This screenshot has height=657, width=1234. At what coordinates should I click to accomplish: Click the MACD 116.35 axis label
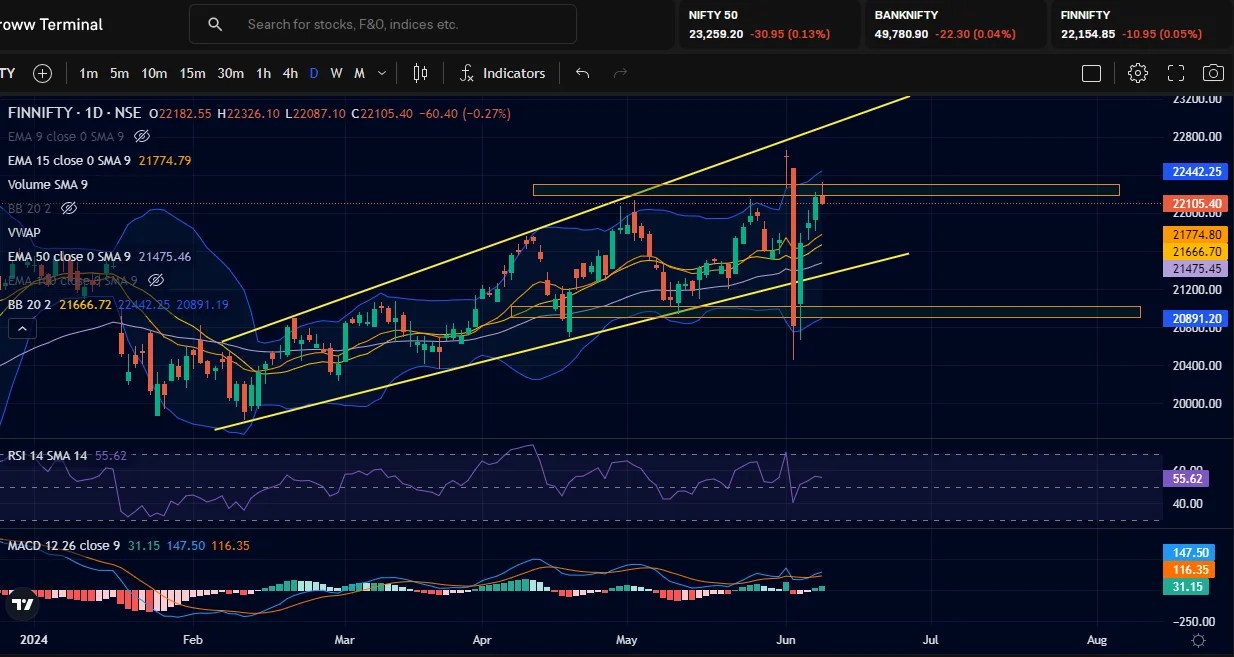click(x=1187, y=570)
